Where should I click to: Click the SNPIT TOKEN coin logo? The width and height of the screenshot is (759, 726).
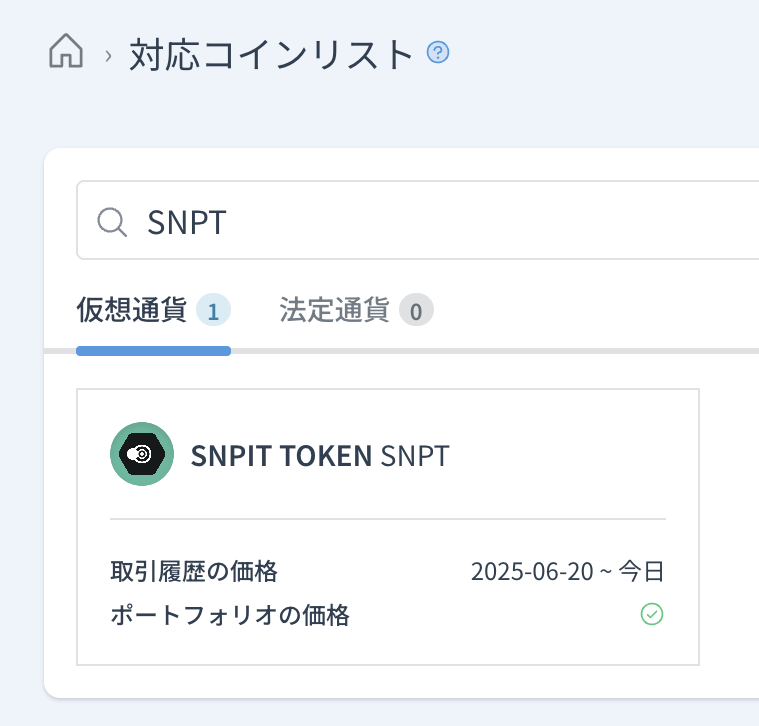pyautogui.click(x=142, y=454)
